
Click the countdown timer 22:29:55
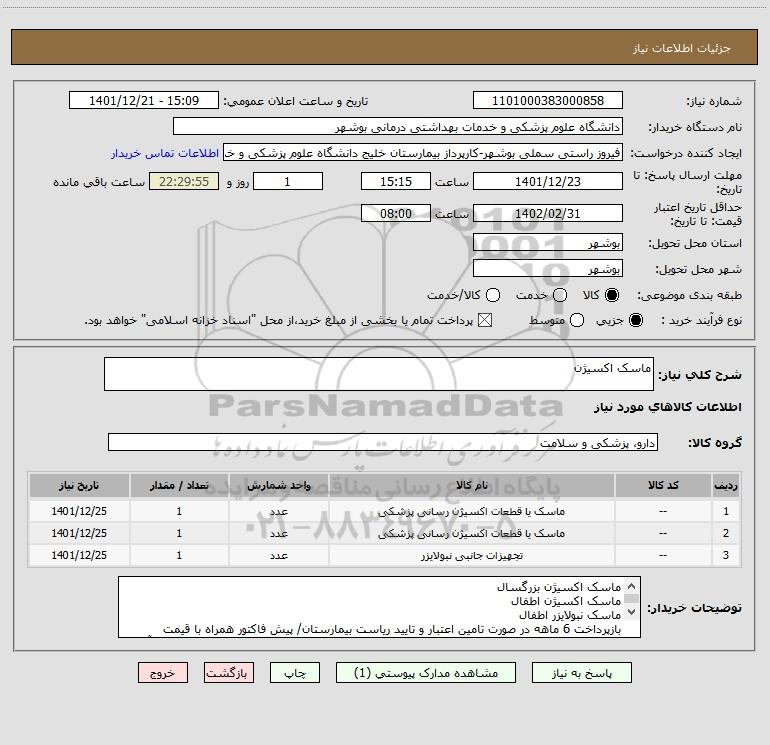point(184,181)
